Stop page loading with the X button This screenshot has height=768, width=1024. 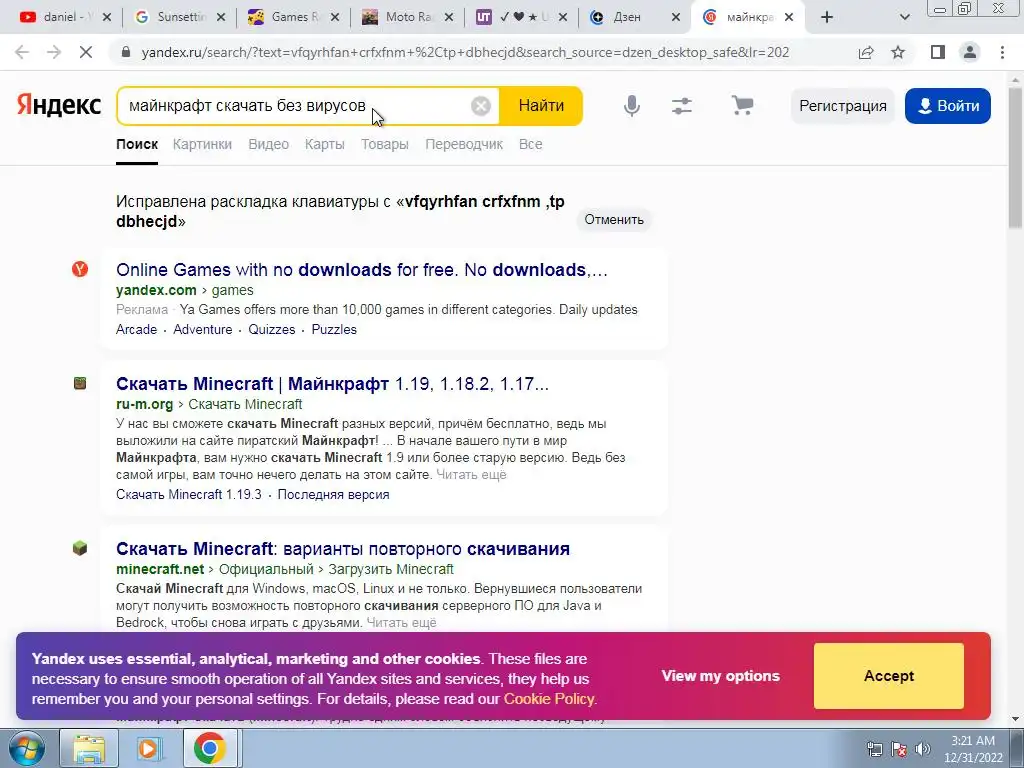[86, 52]
